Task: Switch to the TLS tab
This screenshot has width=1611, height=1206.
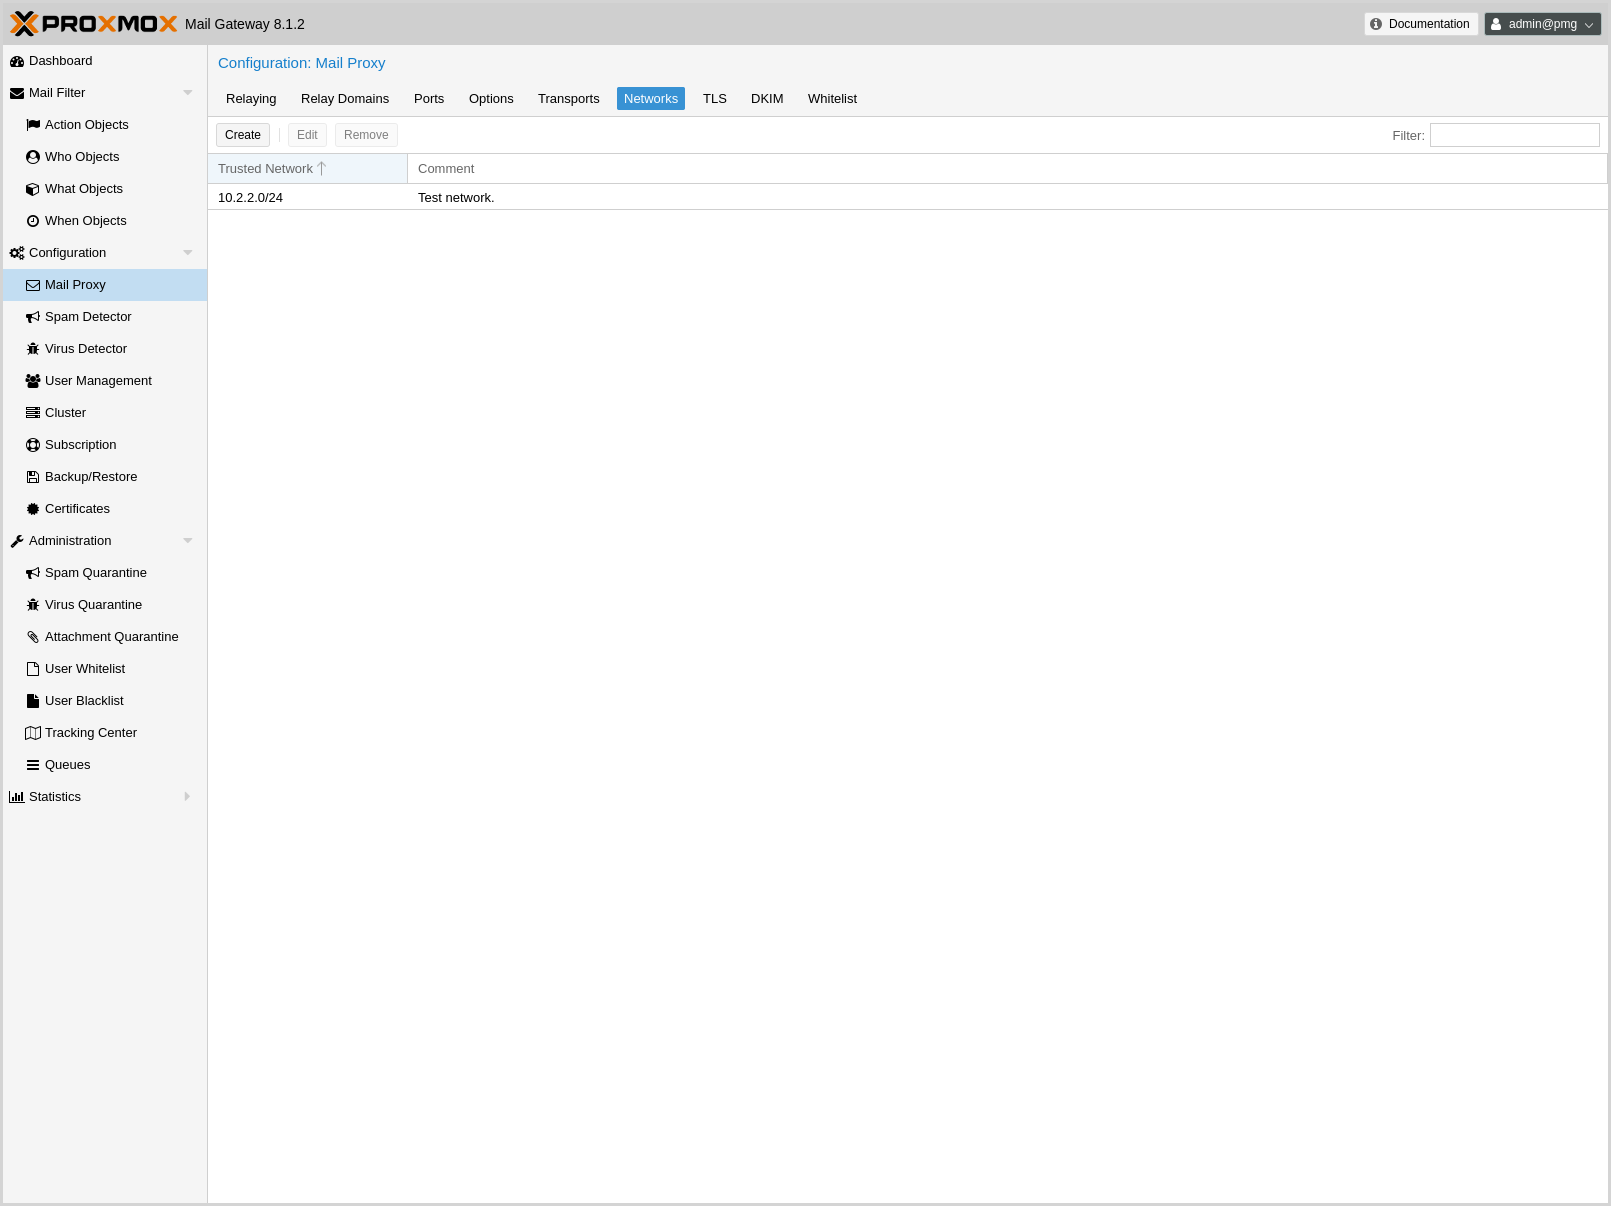Action: (714, 99)
